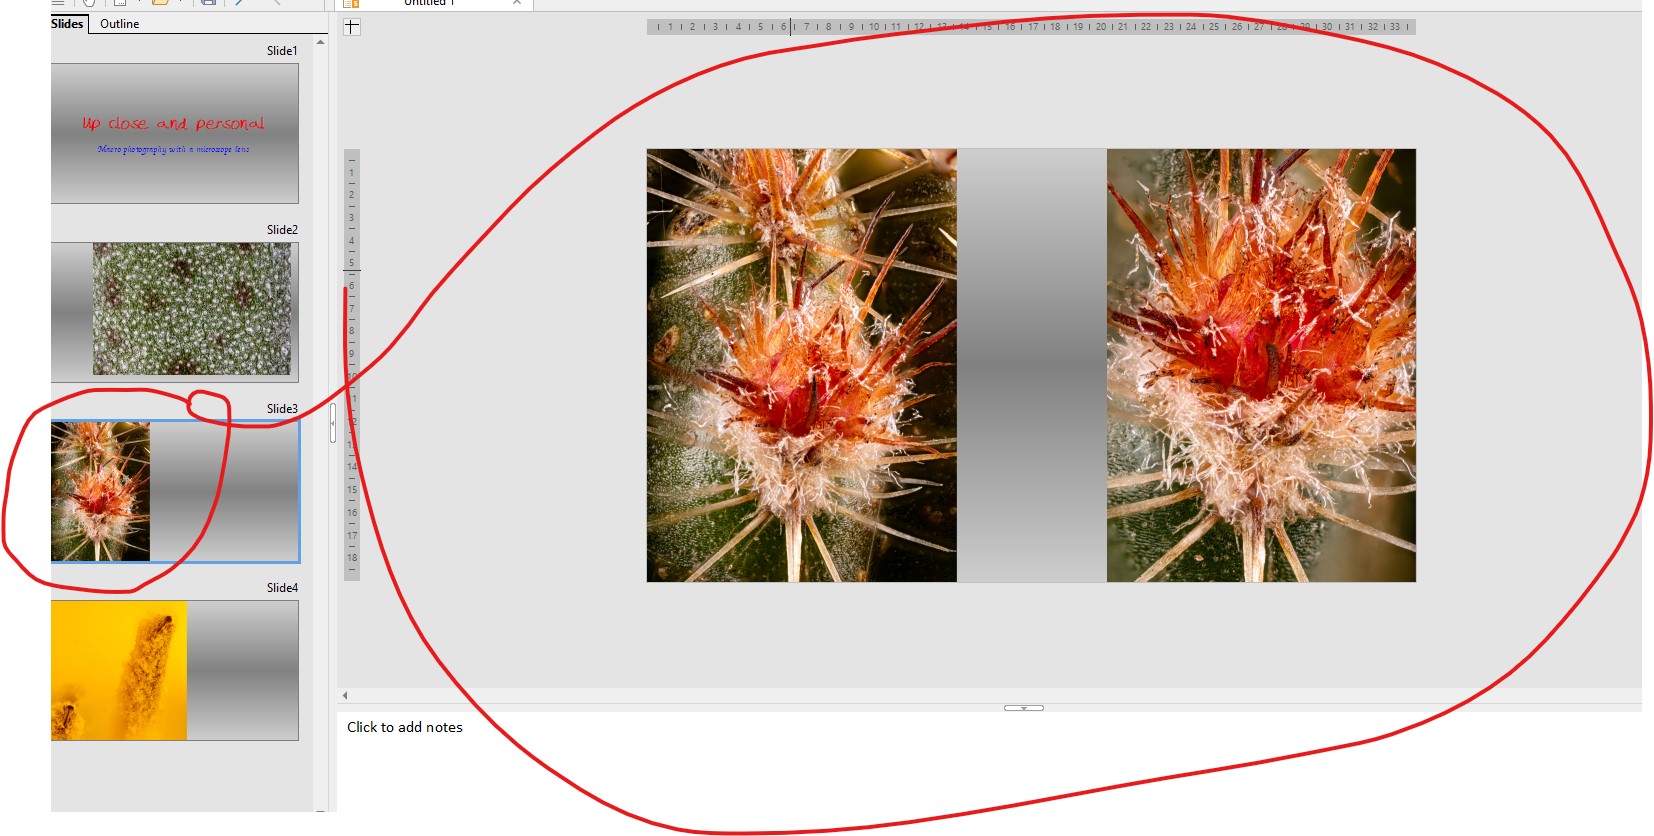
Task: Click the ruler origin crosshair icon
Action: [352, 27]
